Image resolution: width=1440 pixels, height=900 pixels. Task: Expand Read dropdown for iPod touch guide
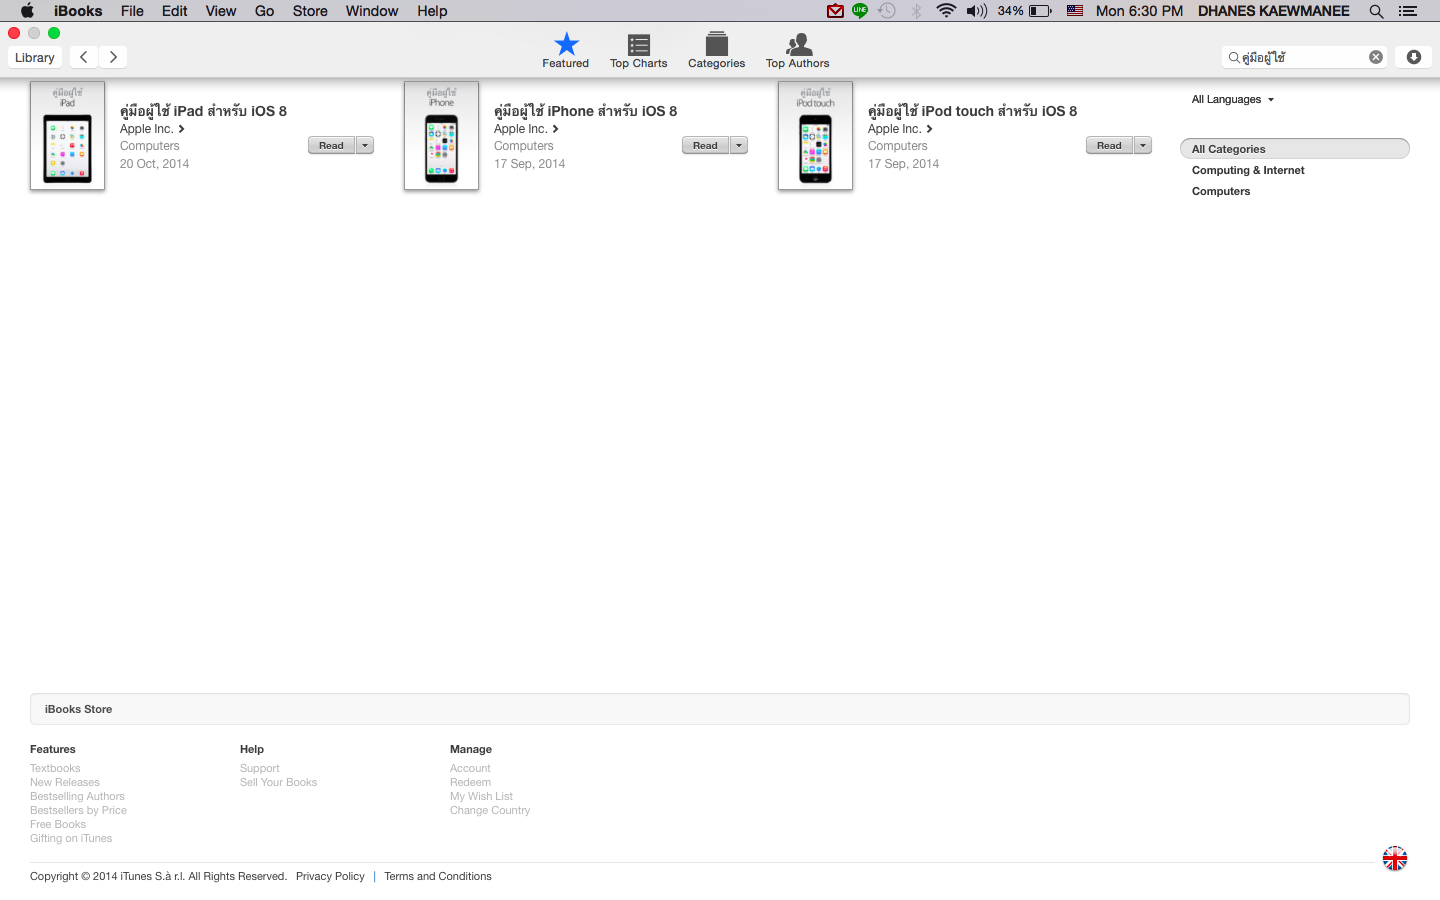(1143, 145)
